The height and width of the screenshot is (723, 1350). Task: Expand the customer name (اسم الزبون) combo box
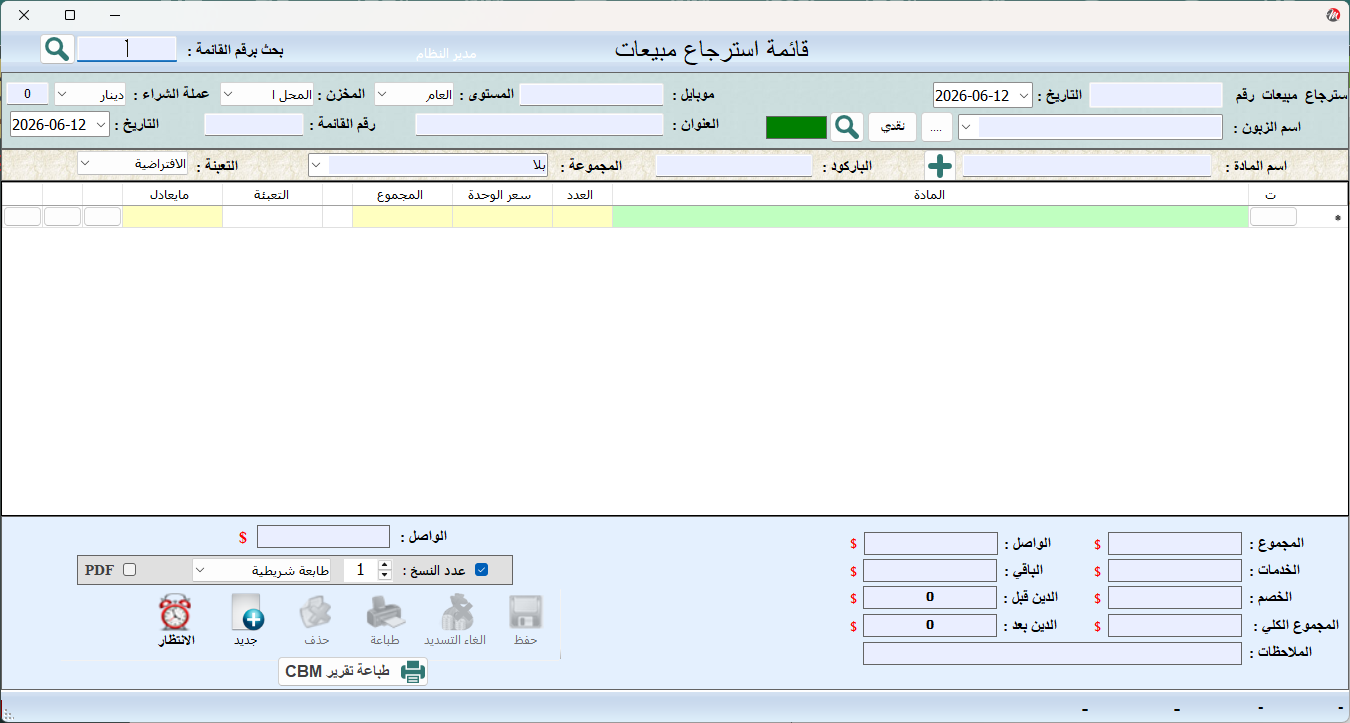click(x=967, y=127)
